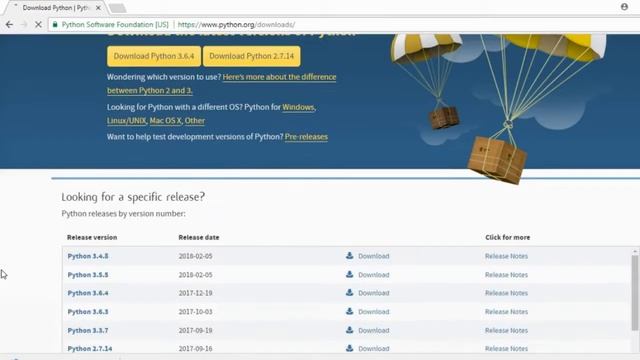Click the releases list scroll-up arrow

(x=634, y=251)
